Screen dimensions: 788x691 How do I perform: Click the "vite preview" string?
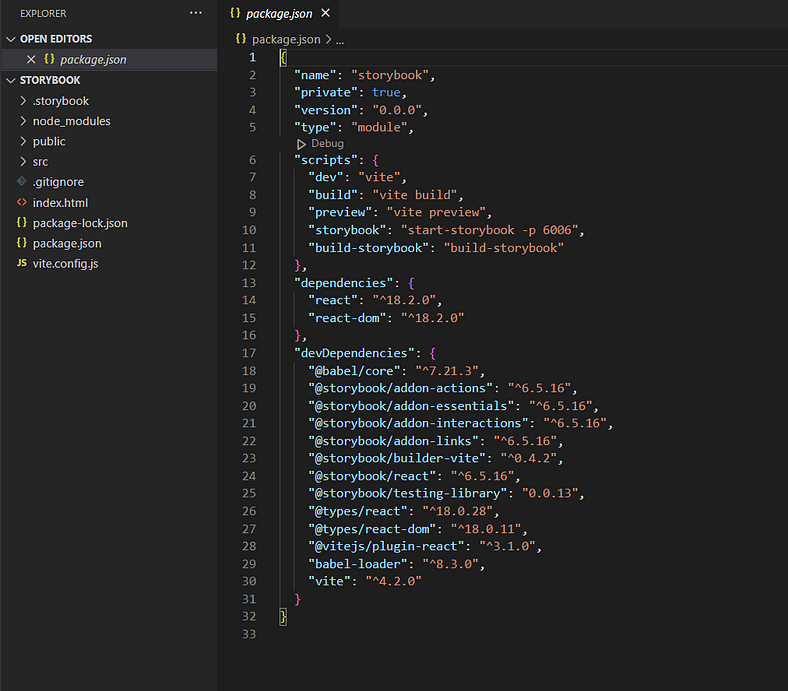[x=436, y=212]
